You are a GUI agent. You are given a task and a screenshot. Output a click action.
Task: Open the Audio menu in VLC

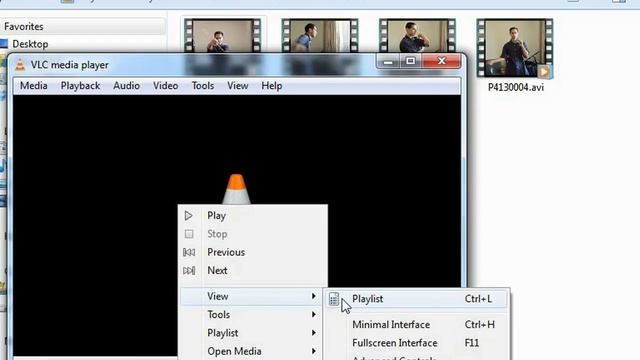(x=127, y=86)
